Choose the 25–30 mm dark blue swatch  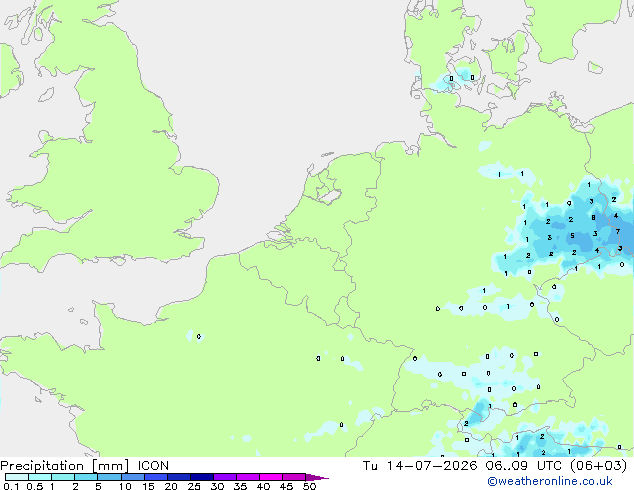point(201,477)
